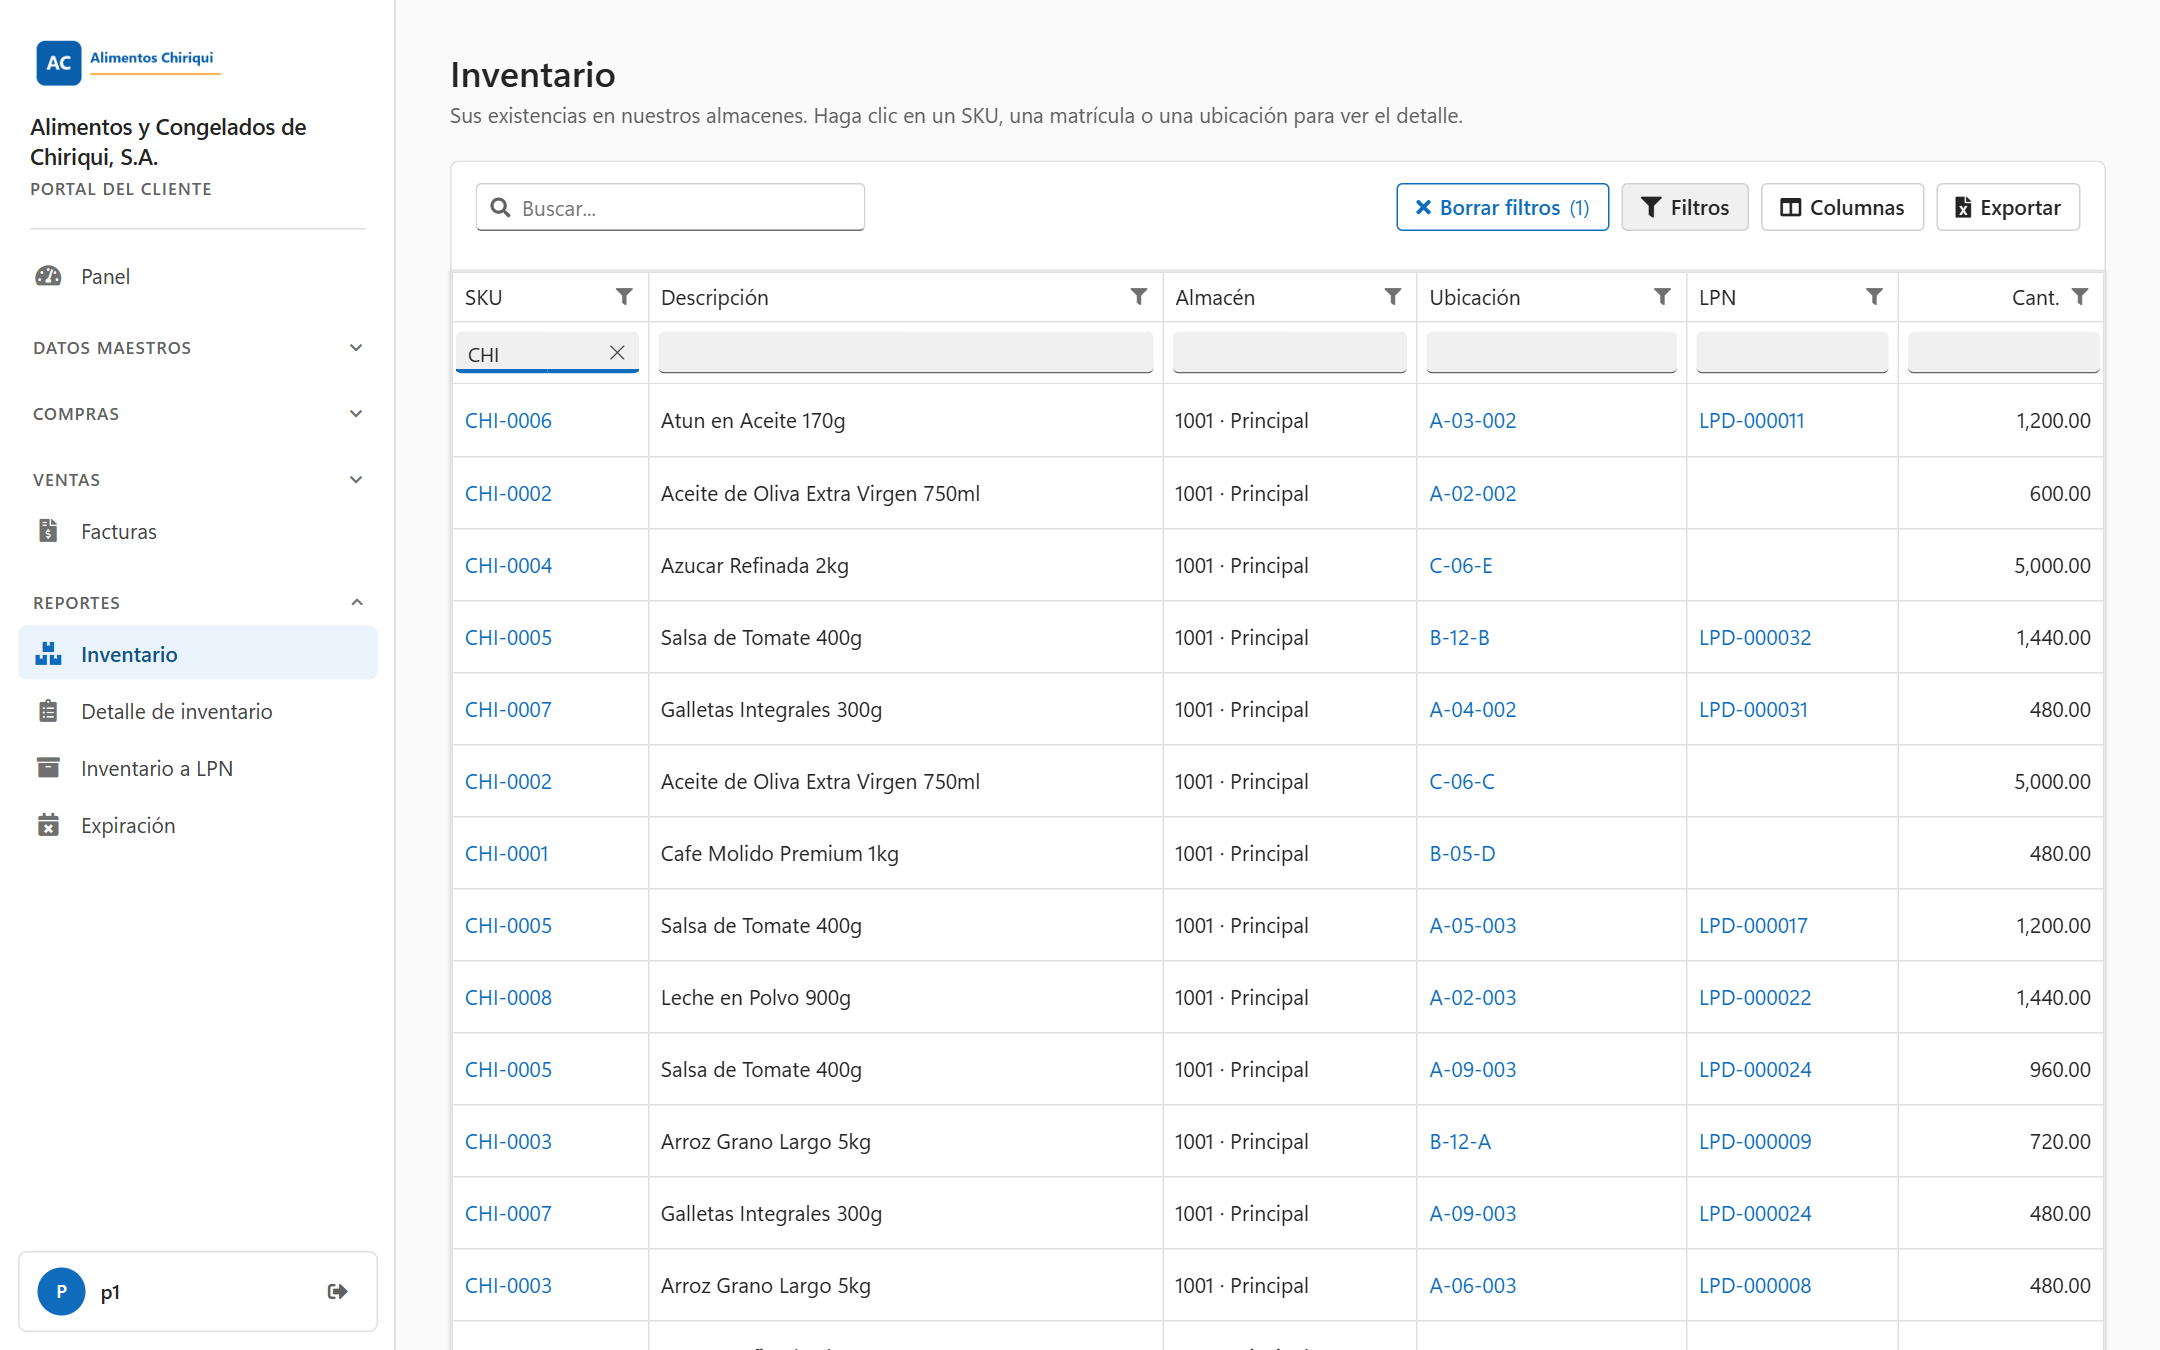Open the Columnas chooser
The width and height of the screenshot is (2160, 1350).
pyautogui.click(x=1842, y=207)
